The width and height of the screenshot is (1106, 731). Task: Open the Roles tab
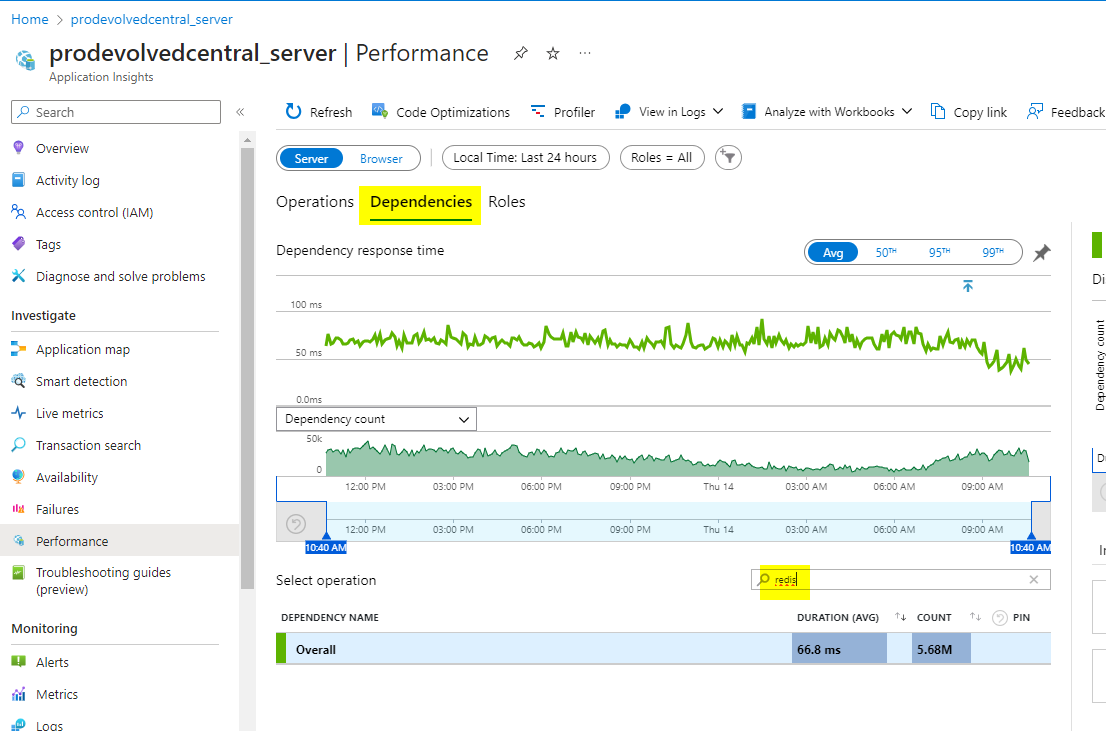(x=507, y=201)
